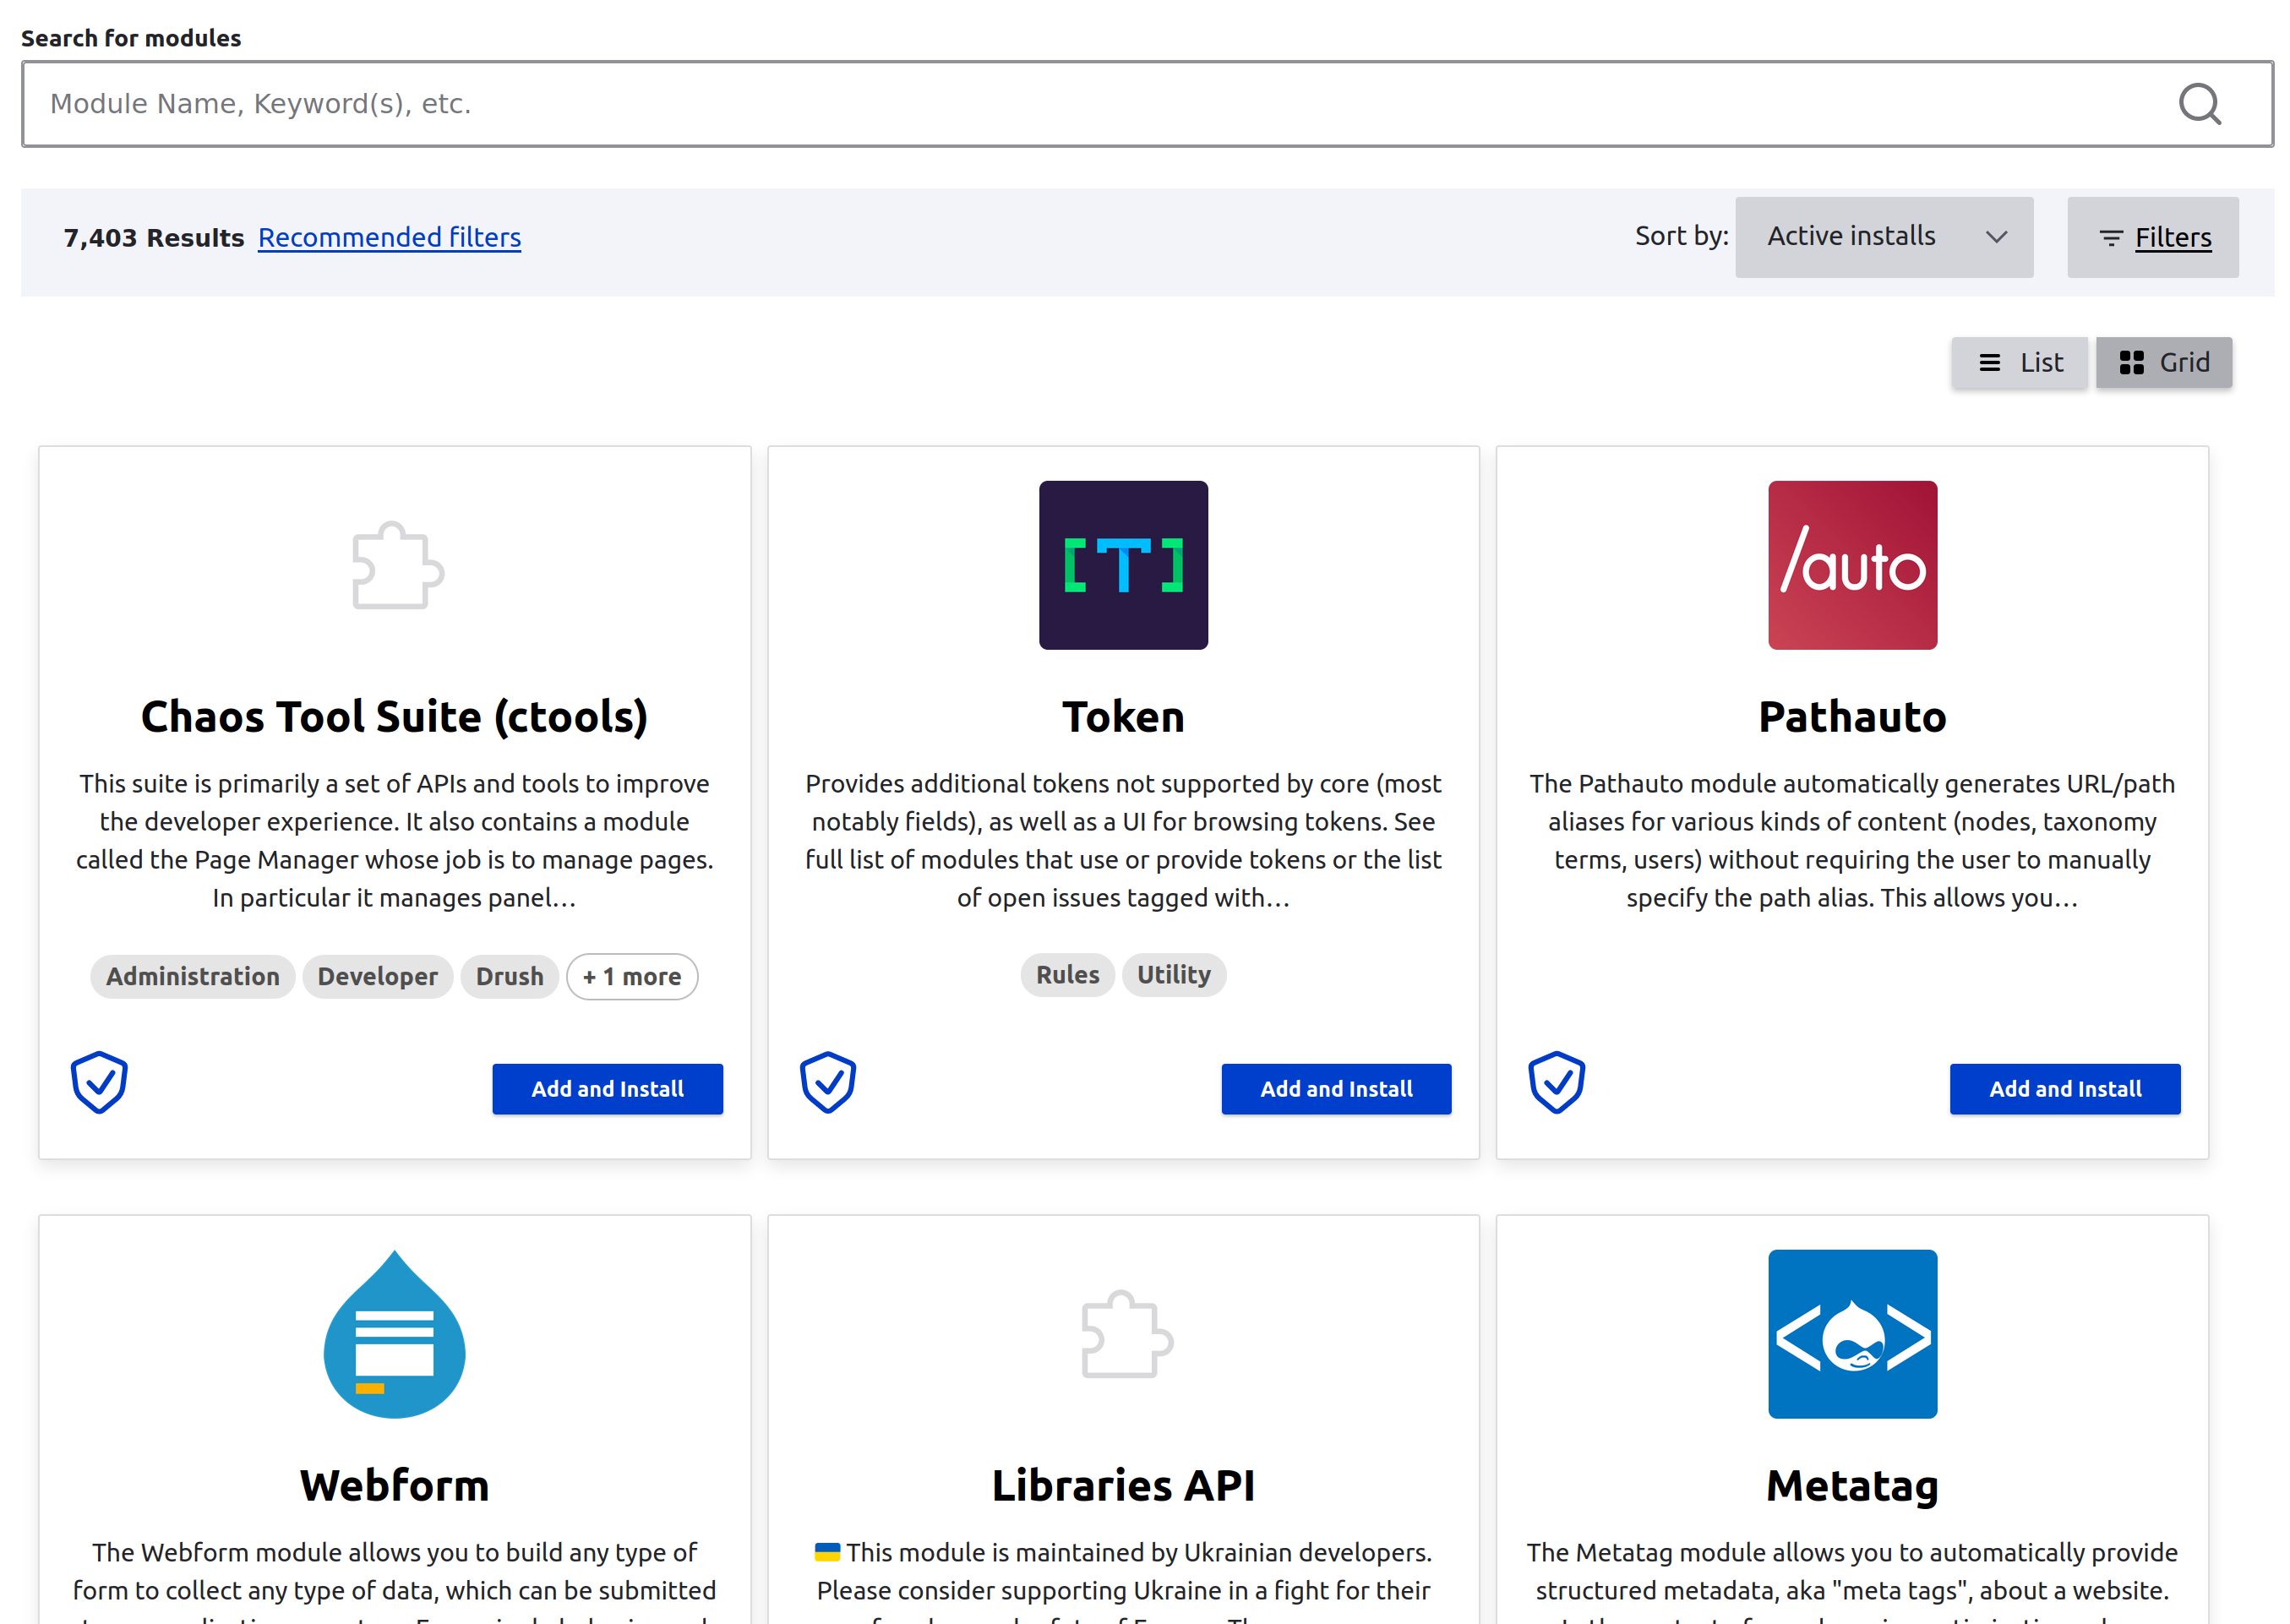2290x1624 pixels.
Task: Open the Filters button
Action: (x=2152, y=237)
